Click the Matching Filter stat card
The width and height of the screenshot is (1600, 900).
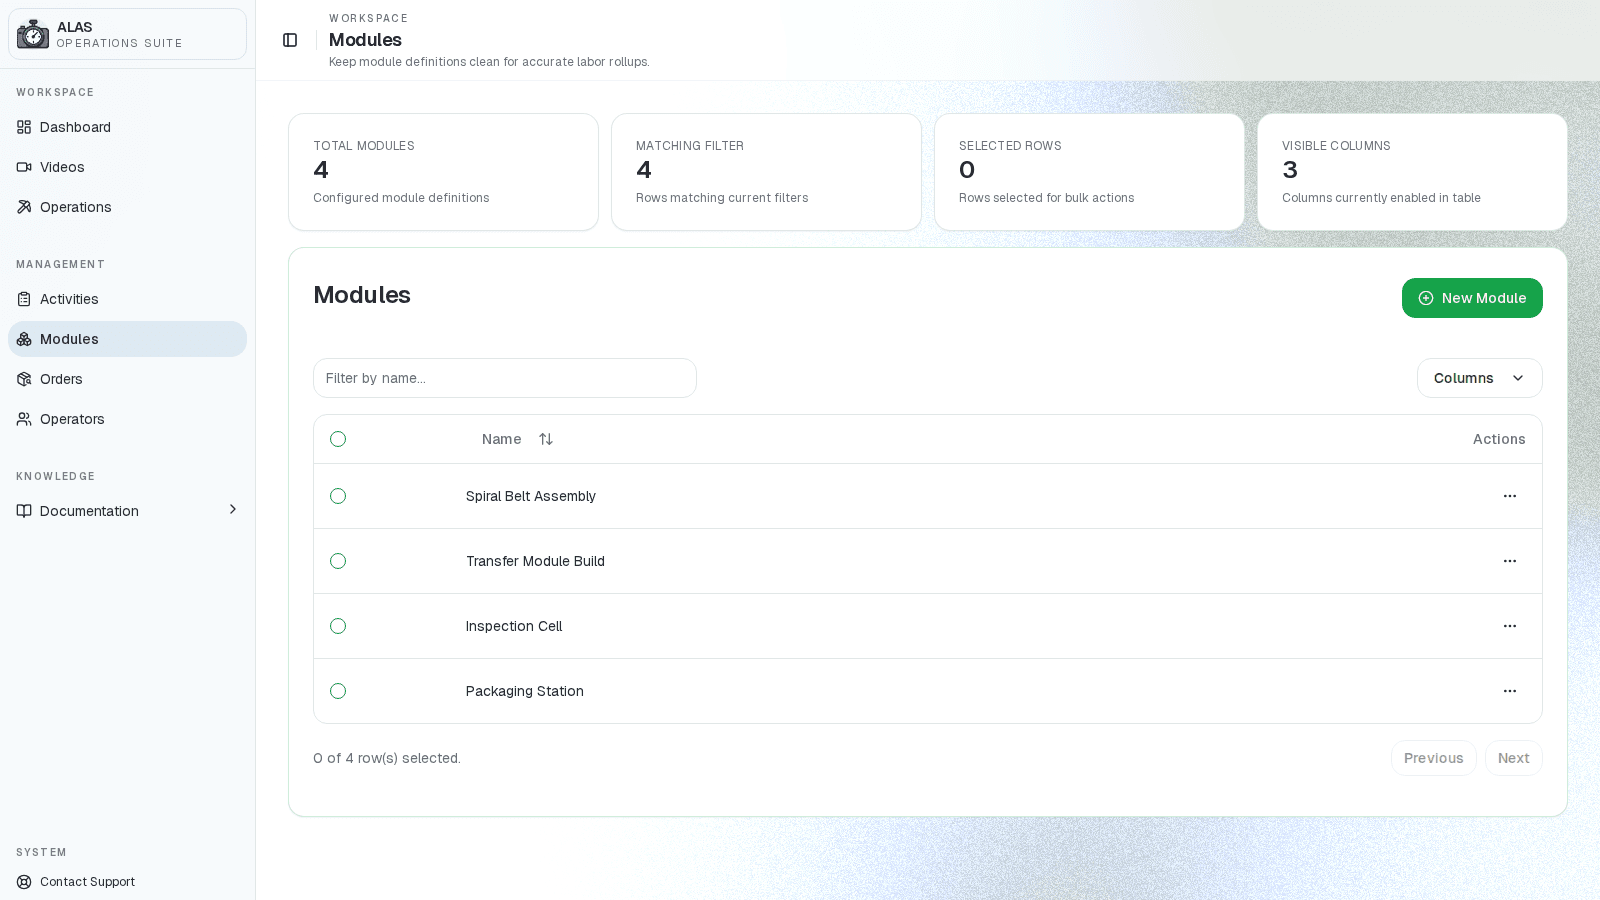(x=766, y=172)
